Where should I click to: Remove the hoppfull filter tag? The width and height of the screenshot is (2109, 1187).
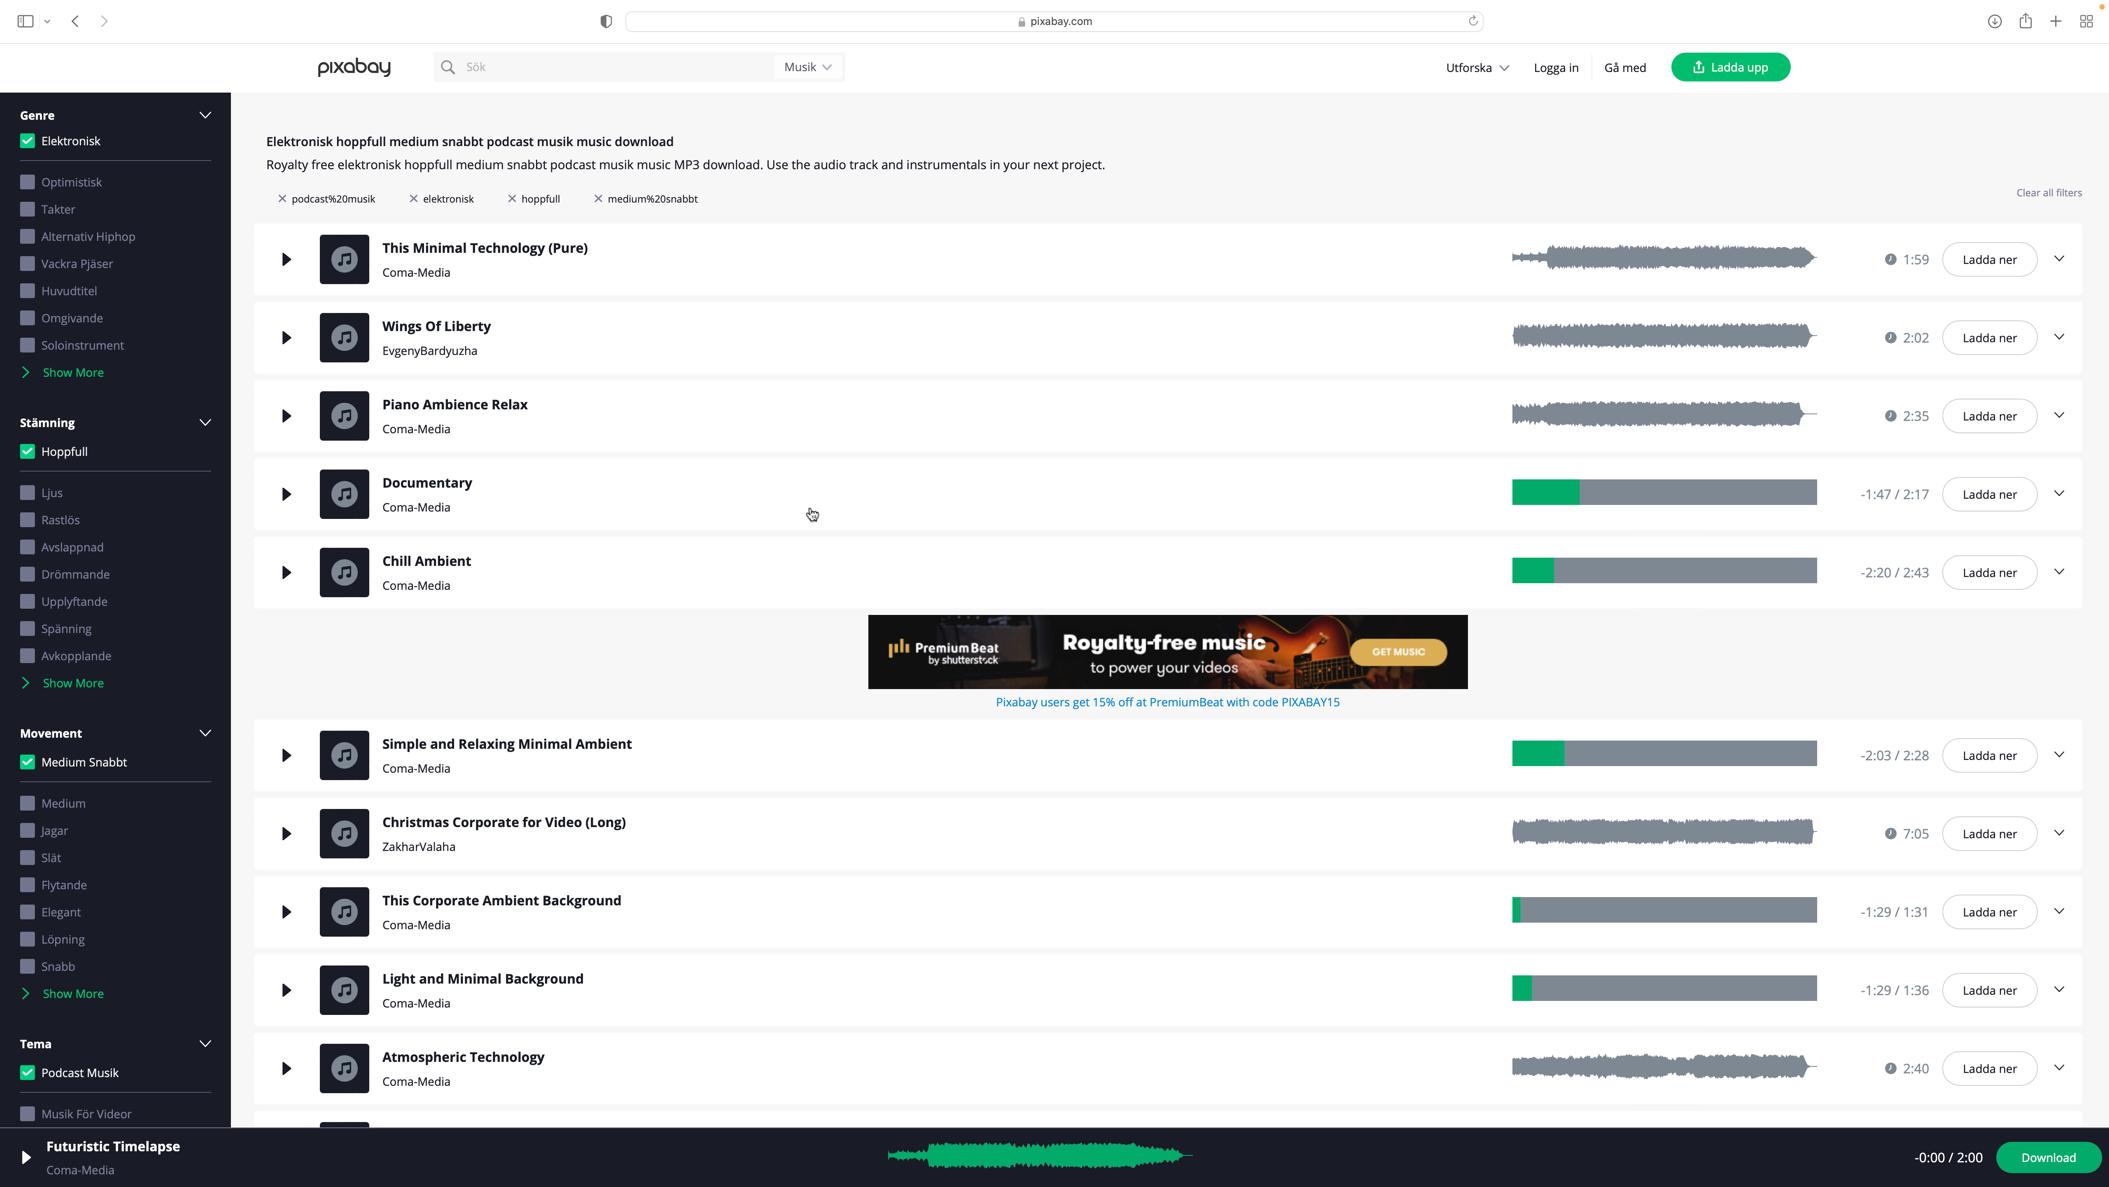click(x=512, y=199)
